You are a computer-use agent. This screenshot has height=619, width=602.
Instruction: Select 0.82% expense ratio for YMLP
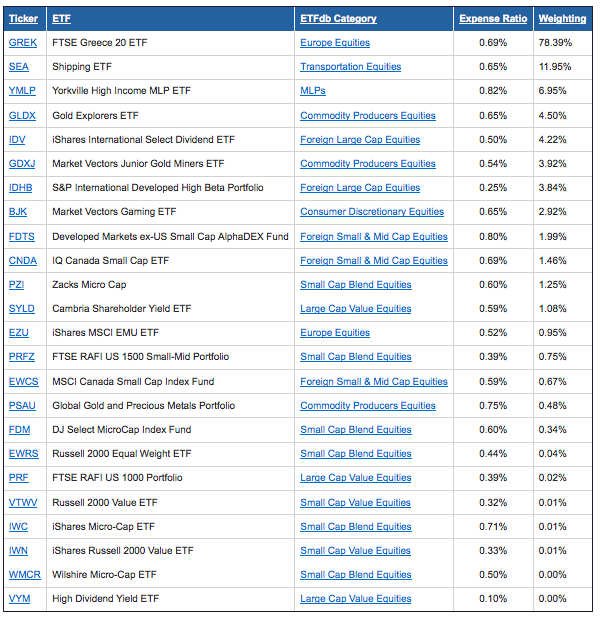pos(493,91)
